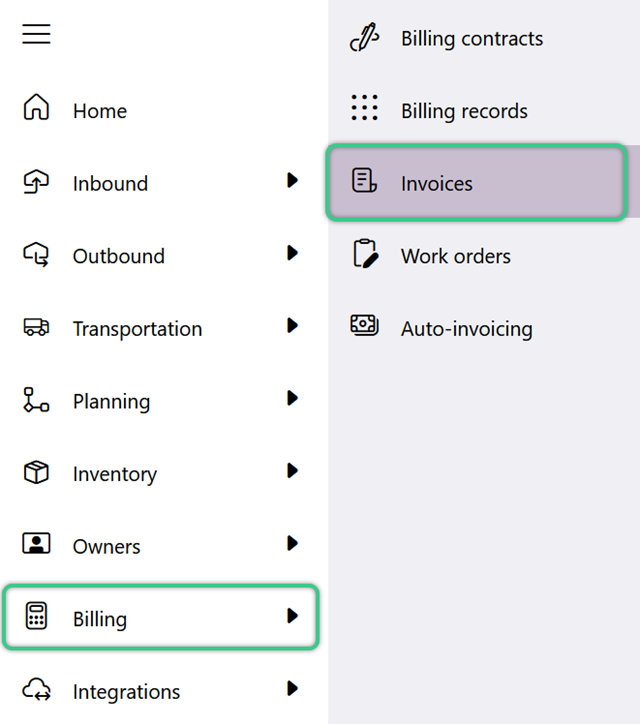Expand the Integrations submenu arrow
Screen dimensions: 640x724
point(292,688)
